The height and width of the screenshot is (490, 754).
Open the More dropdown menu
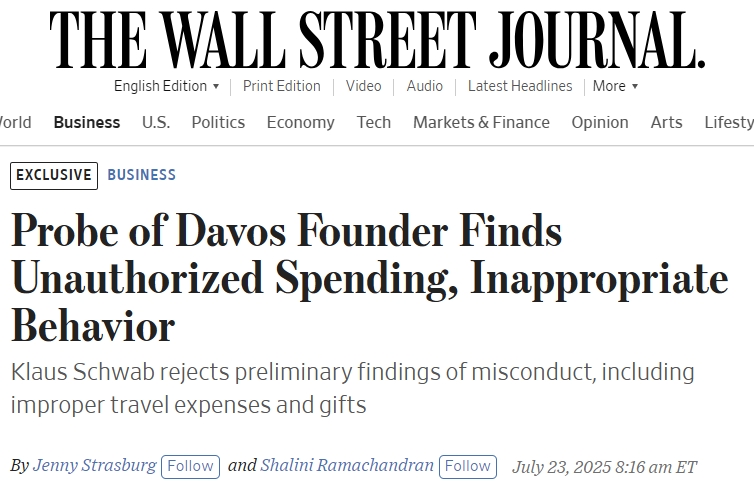pyautogui.click(x=615, y=86)
